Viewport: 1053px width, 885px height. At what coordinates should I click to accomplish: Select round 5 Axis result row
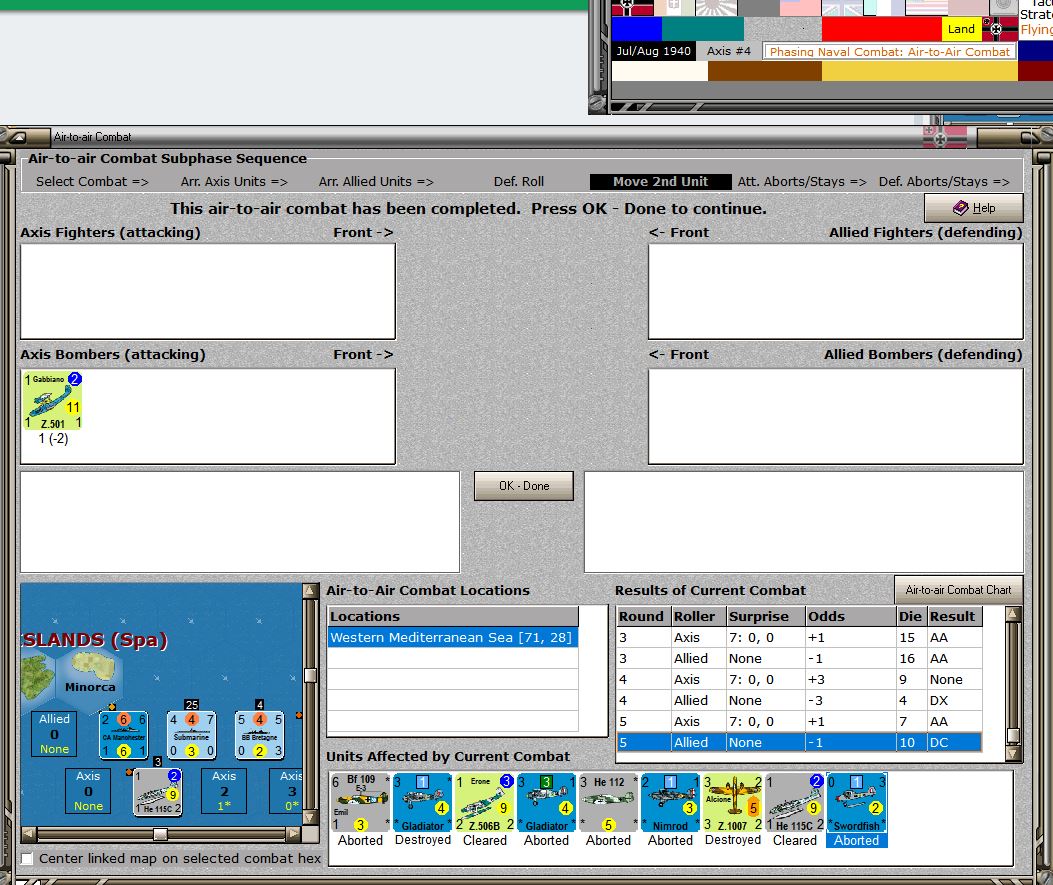point(799,721)
